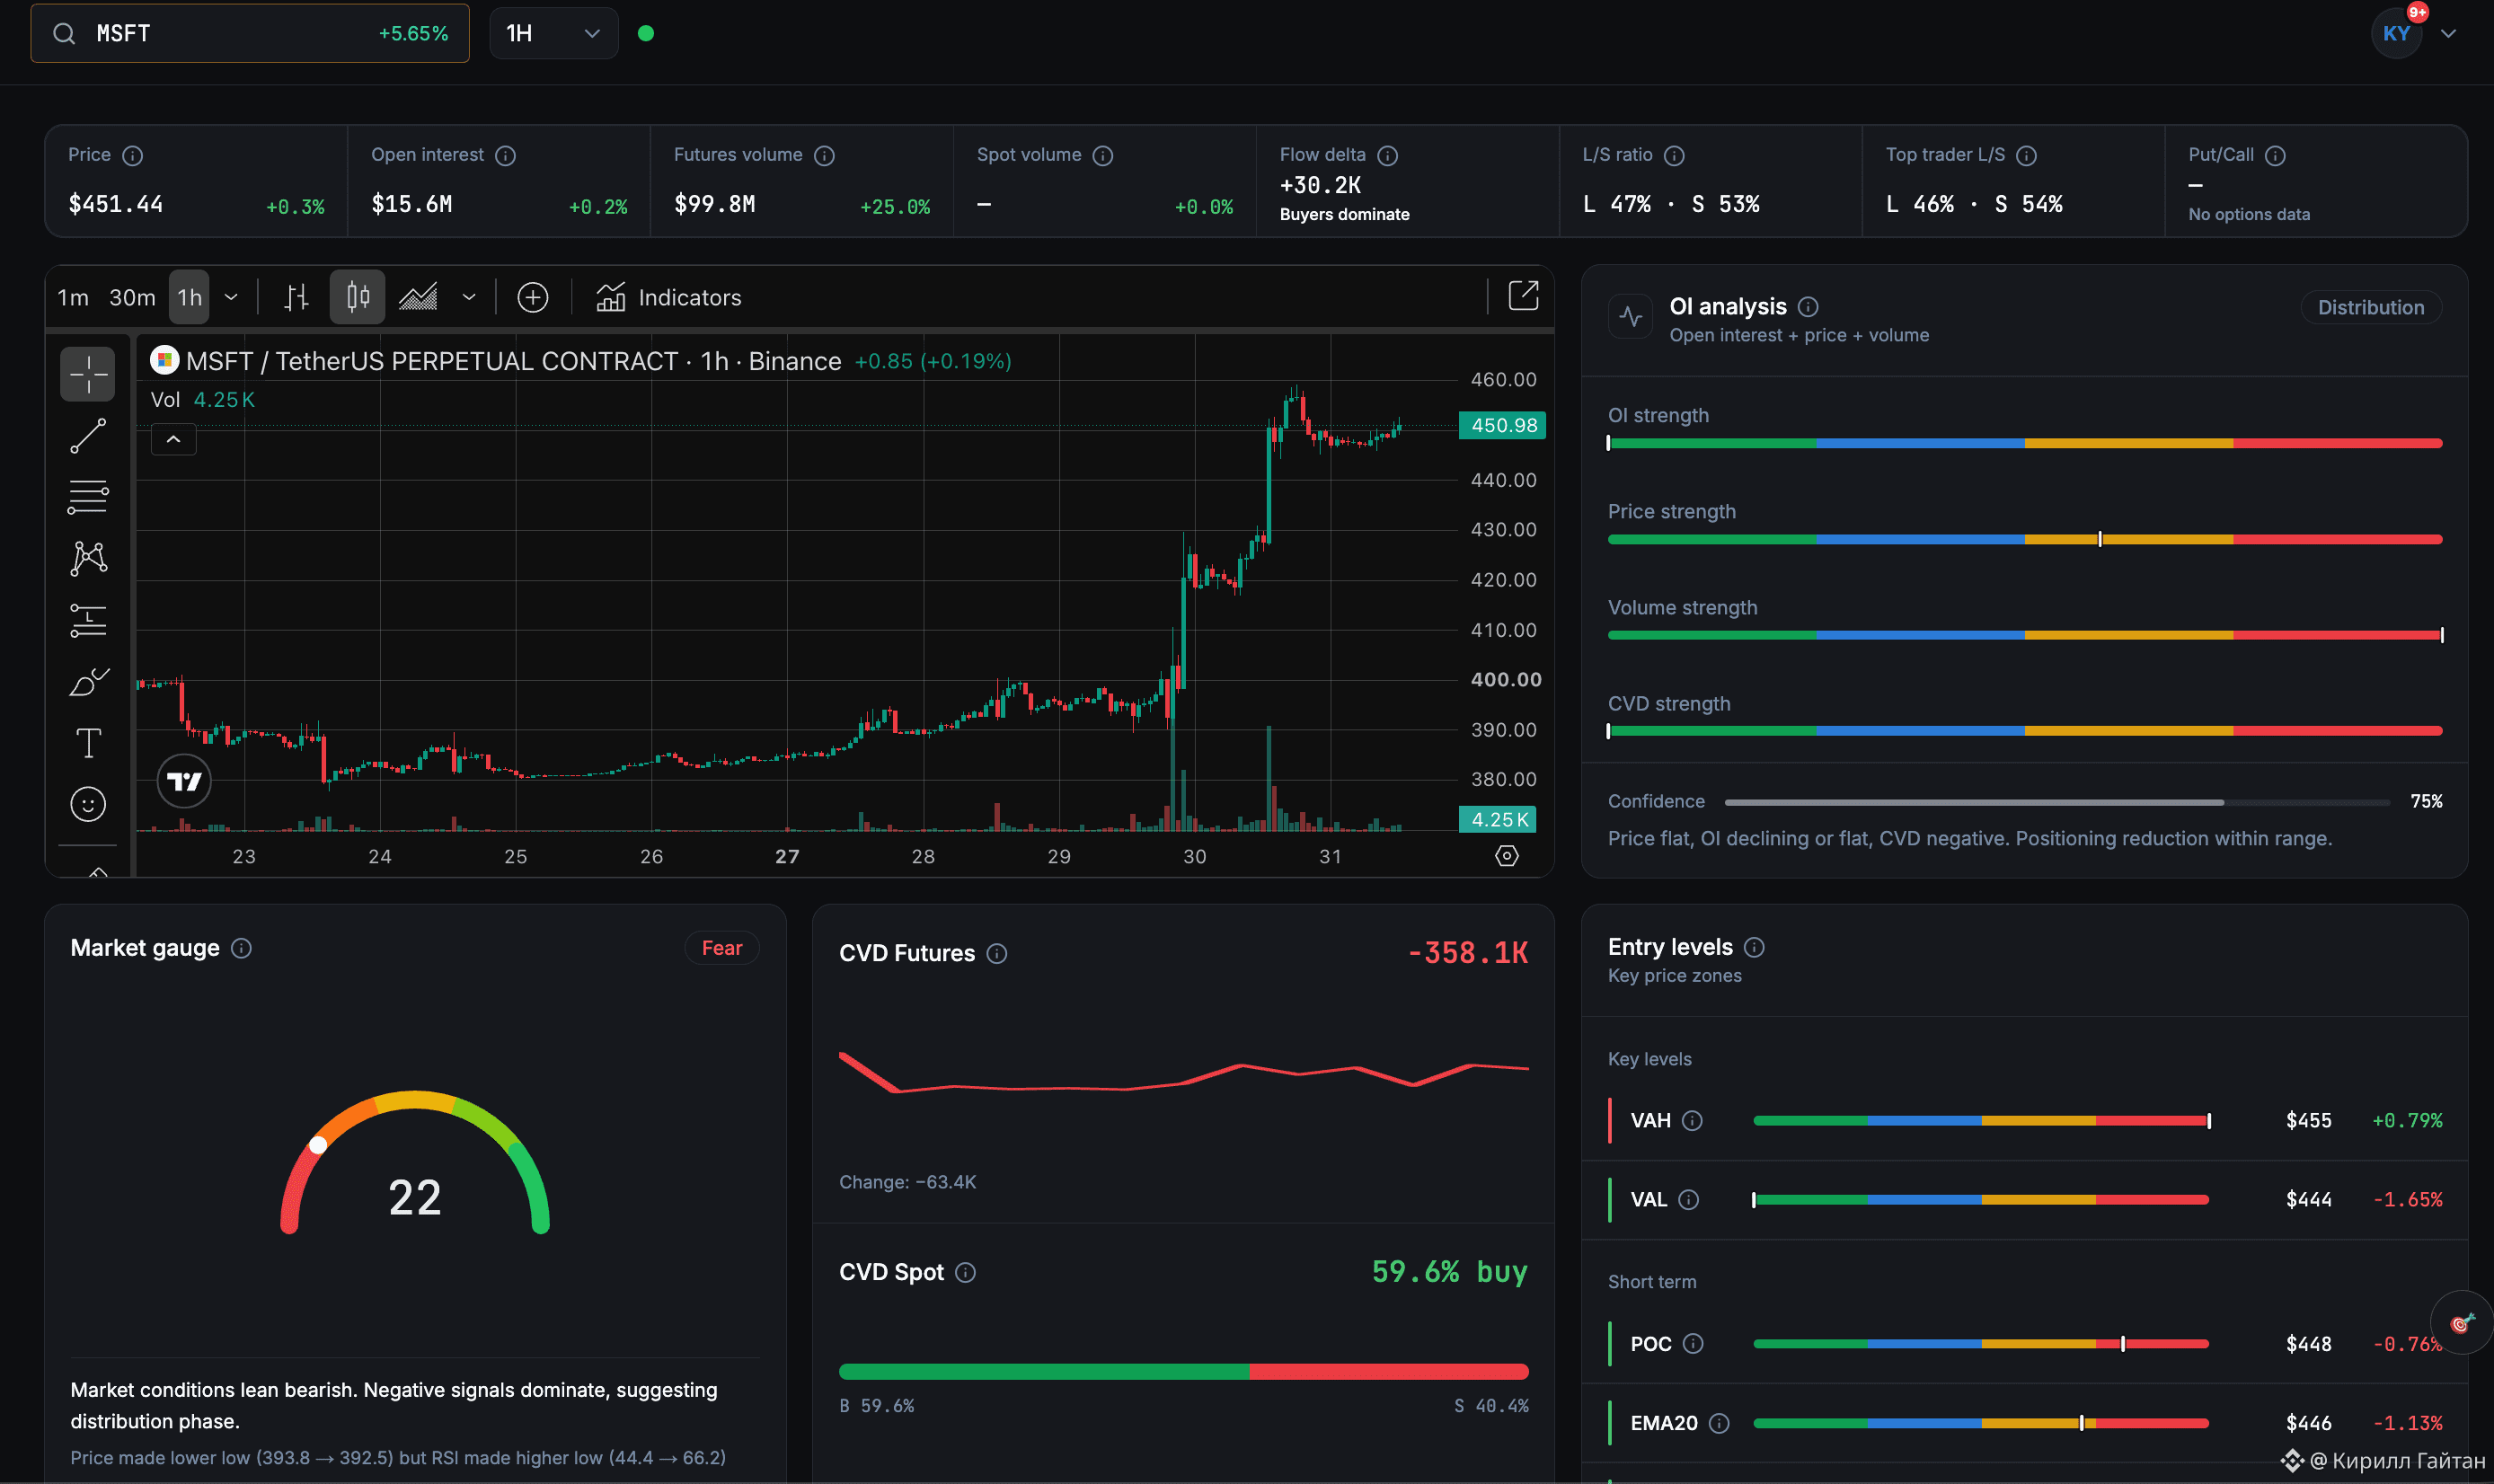Open chart in fullscreen popup icon
2494x1484 pixels.
click(x=1523, y=296)
